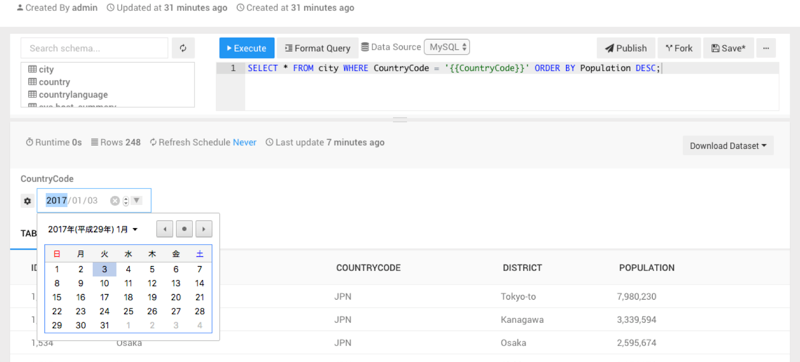
Task: Pick day 10 in the calendar
Action: pyautogui.click(x=105, y=283)
